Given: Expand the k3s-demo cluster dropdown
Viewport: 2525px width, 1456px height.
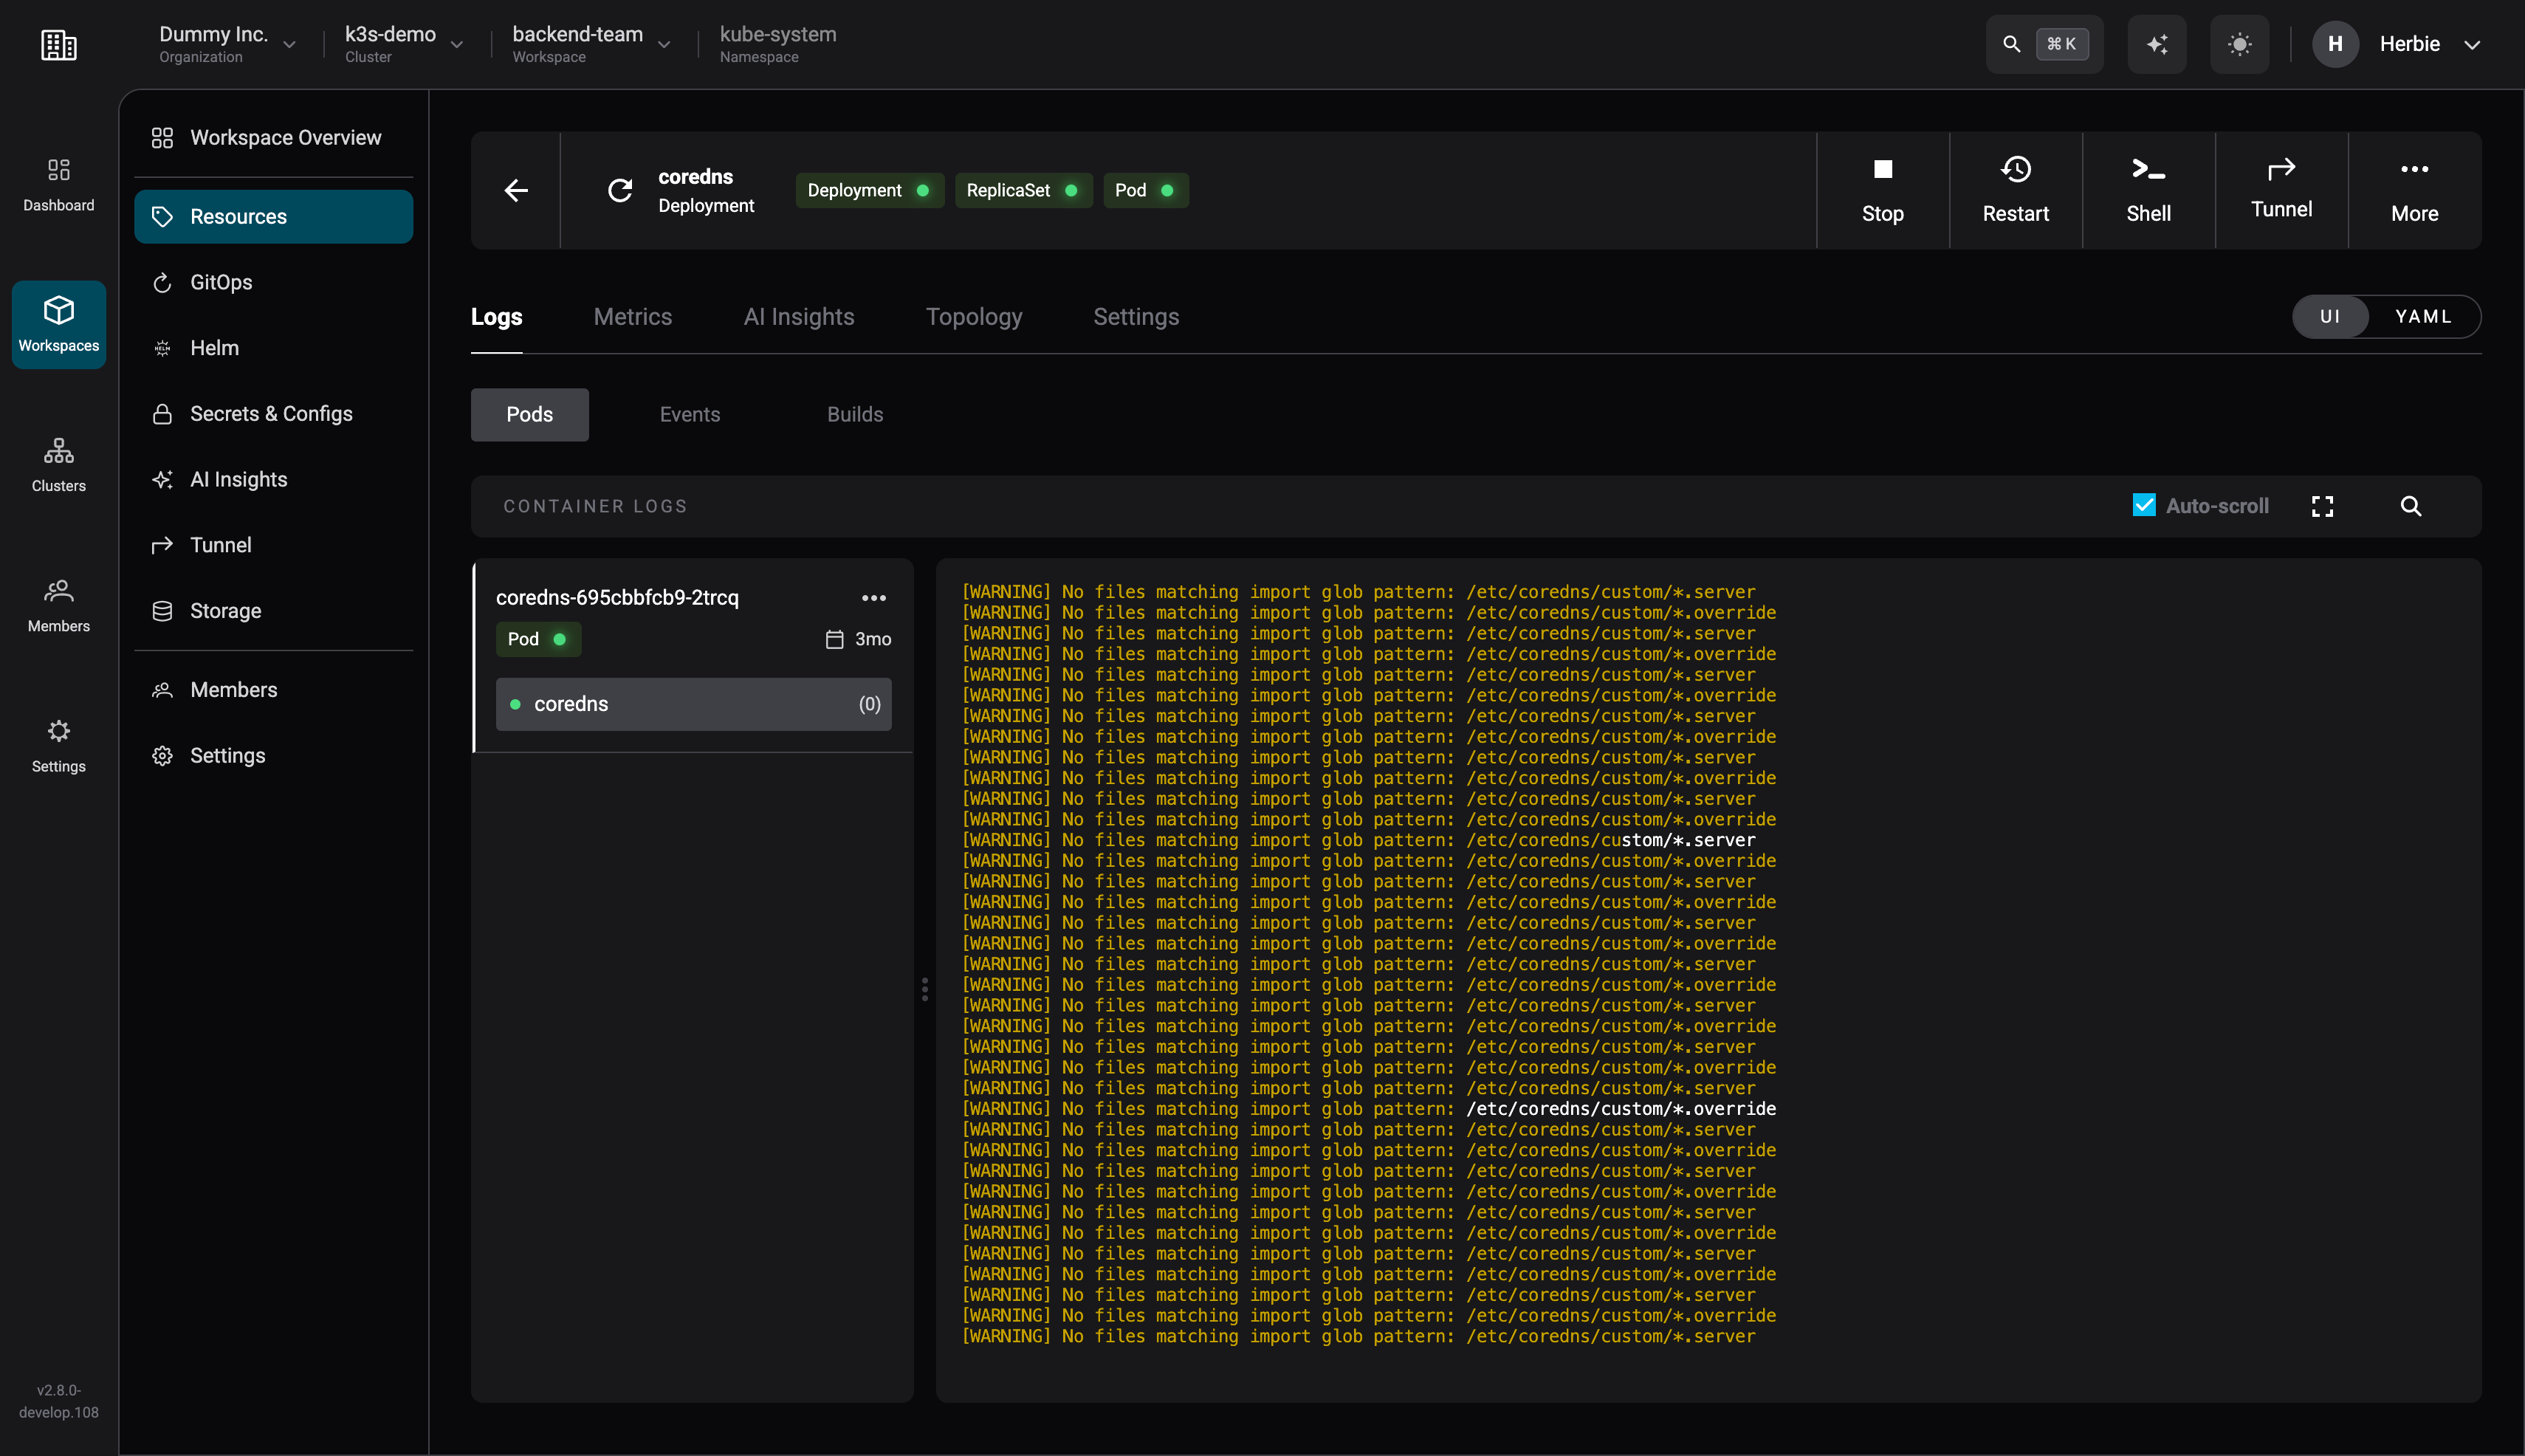Looking at the screenshot, I should coord(457,45).
